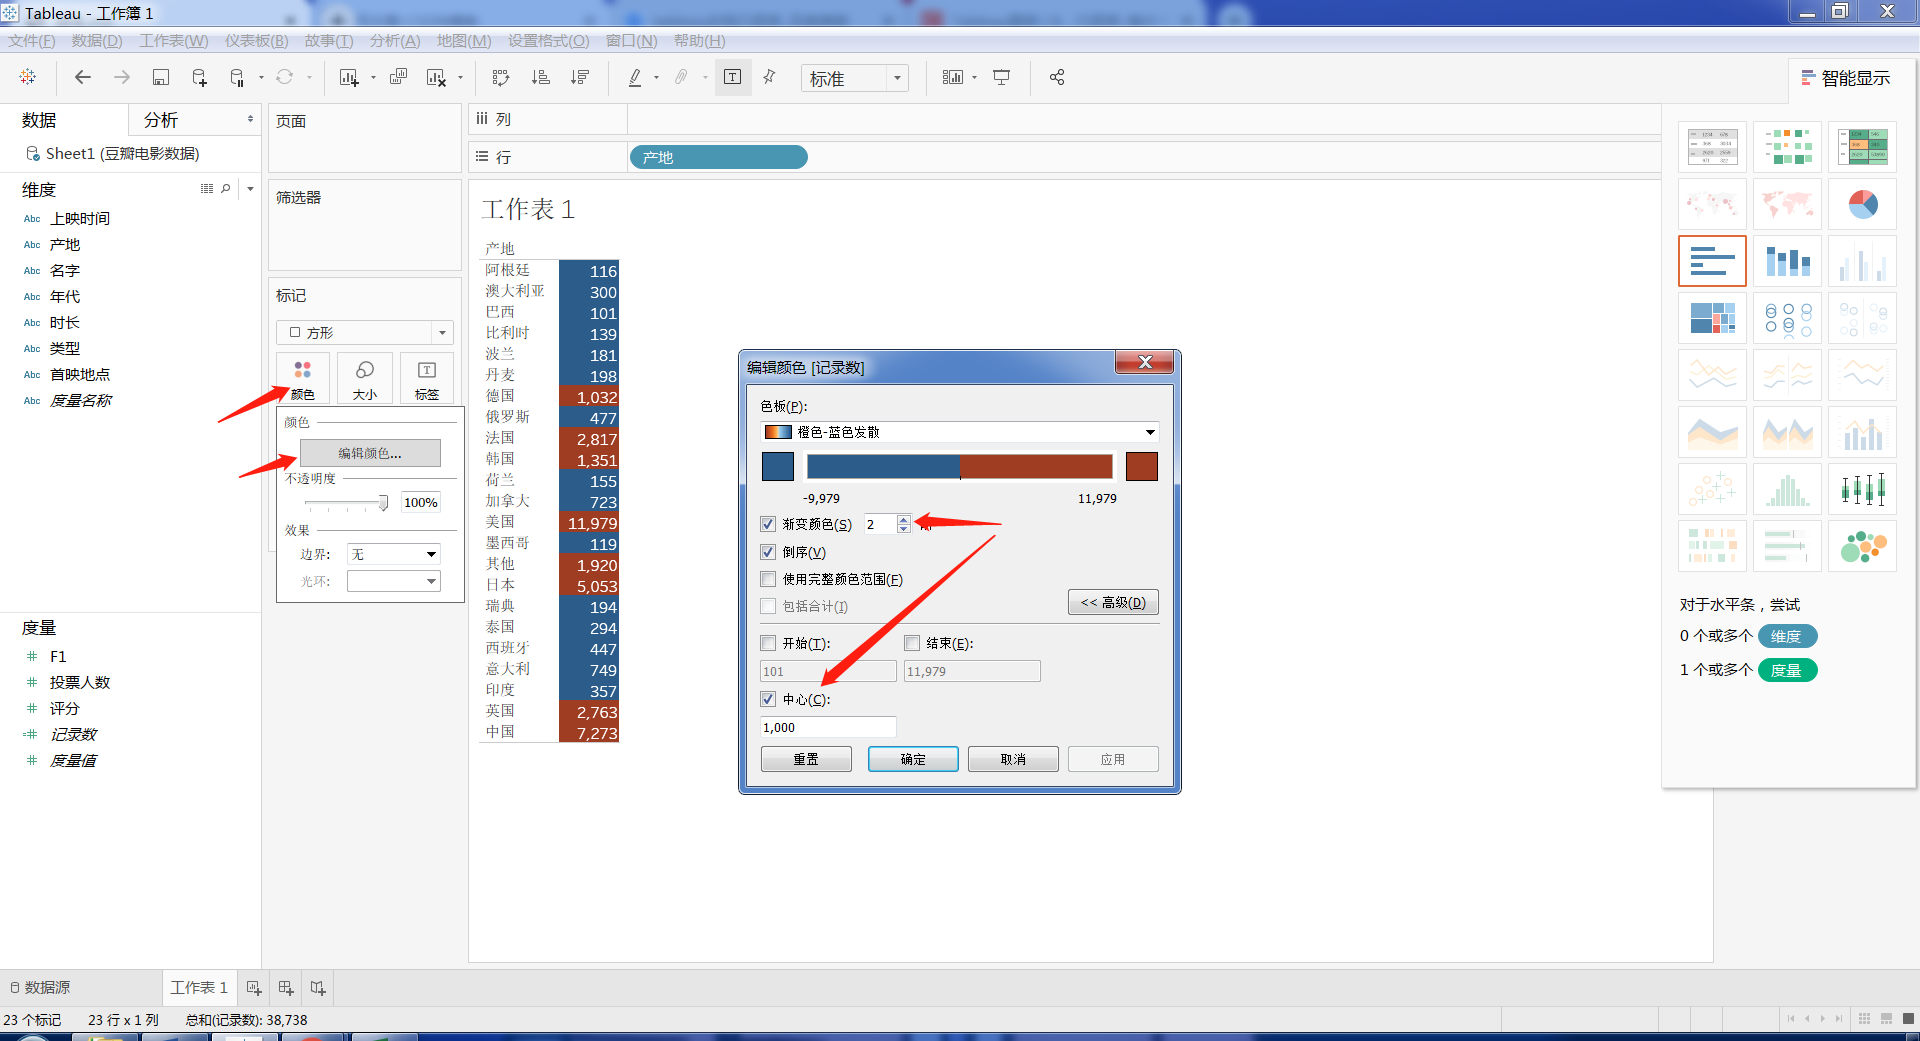Viewport: 1920px width, 1041px height.
Task: Select the 评分 measure field
Action: 65,708
